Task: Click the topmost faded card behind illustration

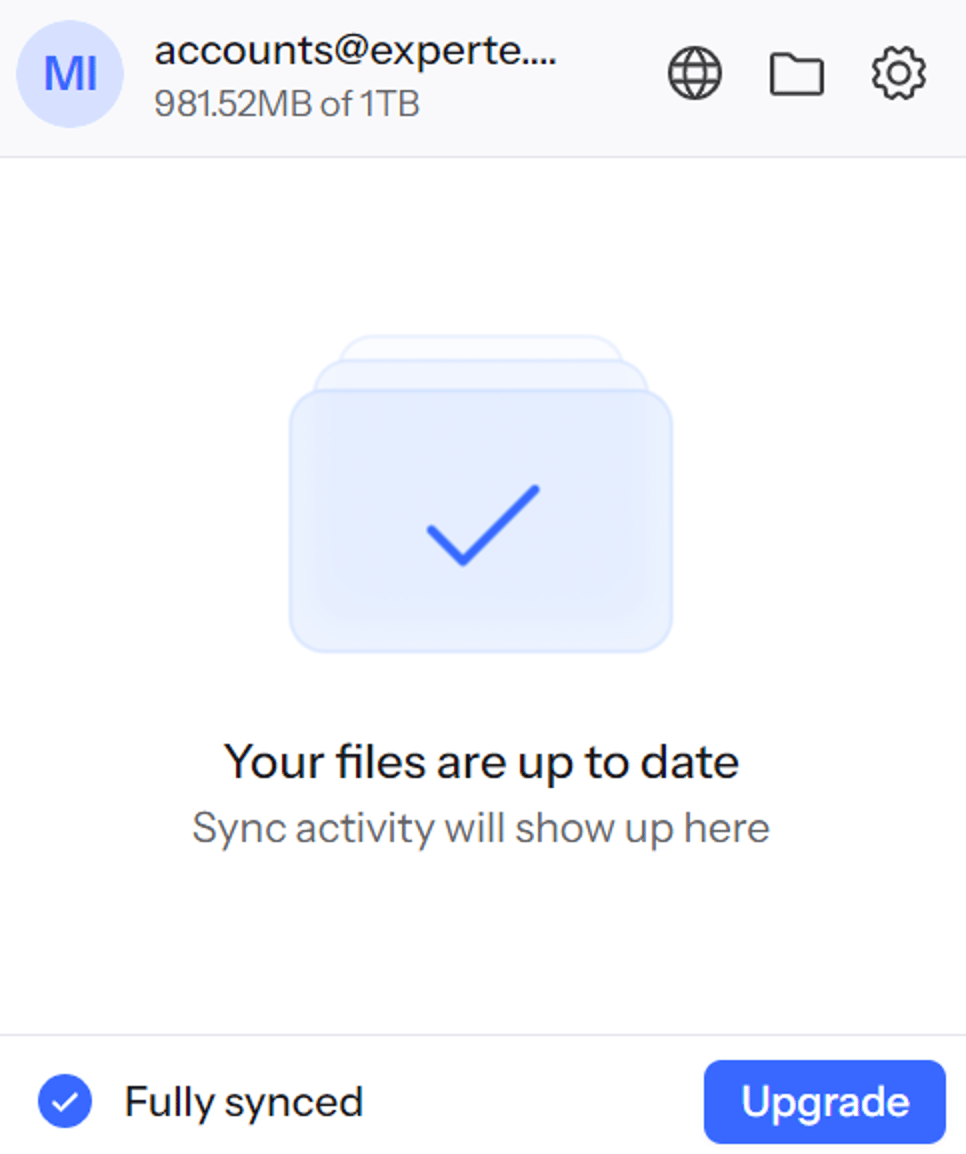Action: [481, 347]
